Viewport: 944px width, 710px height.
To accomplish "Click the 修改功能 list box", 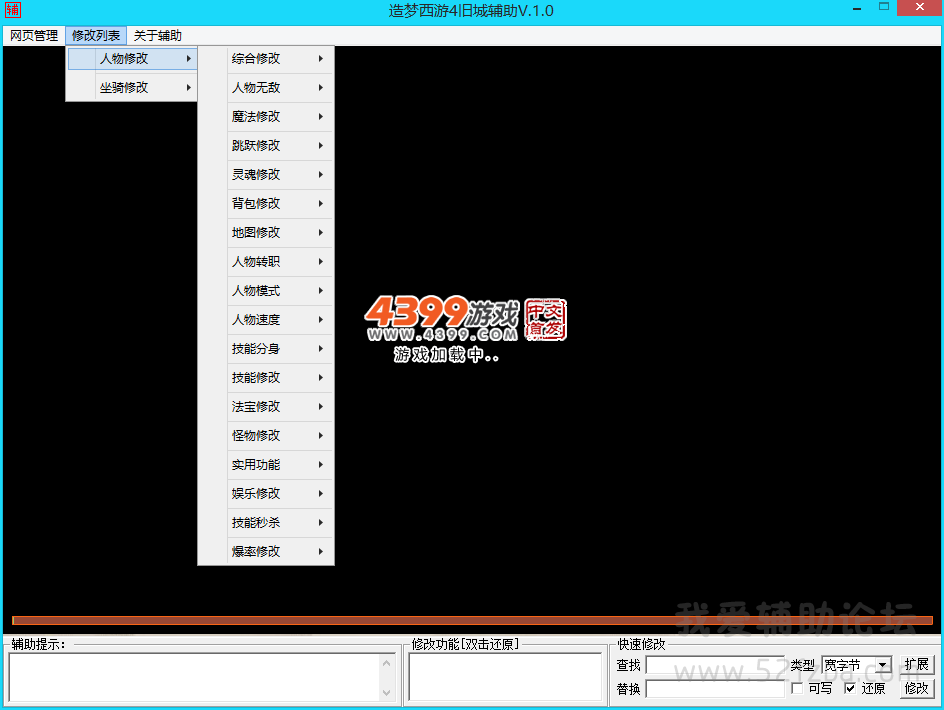I will (x=505, y=677).
